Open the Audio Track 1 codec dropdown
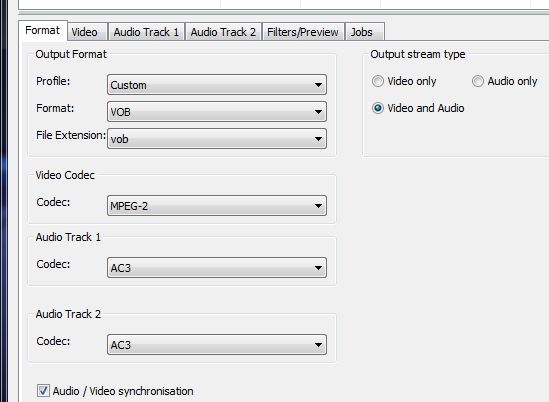This screenshot has width=549, height=402. [217, 268]
